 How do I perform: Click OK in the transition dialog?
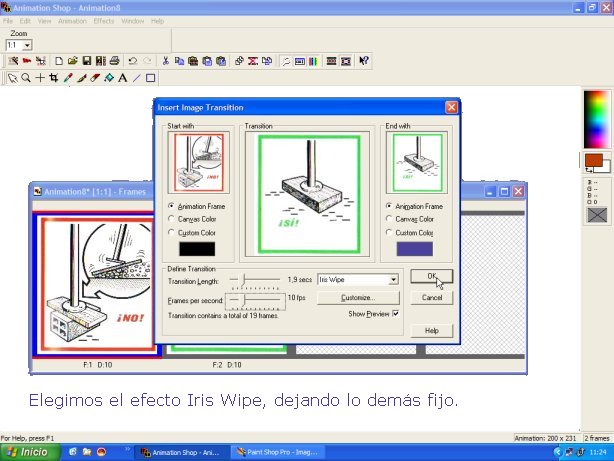click(432, 276)
